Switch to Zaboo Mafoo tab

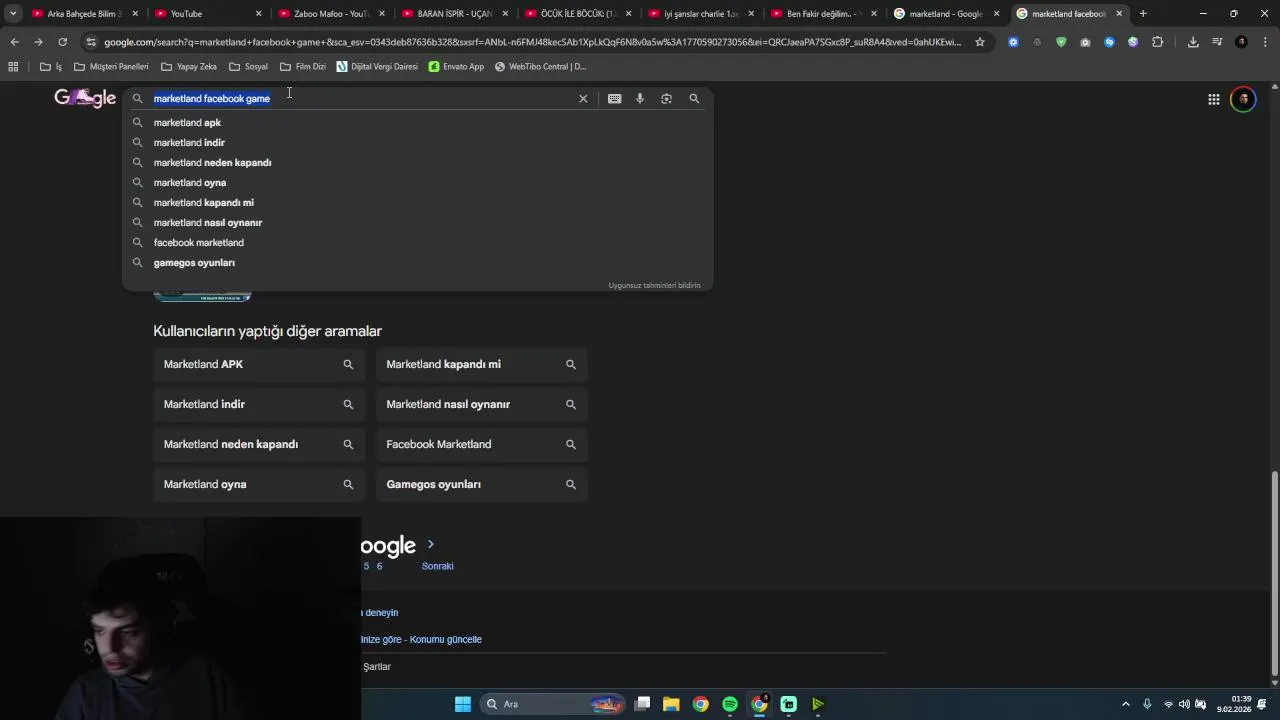click(x=332, y=14)
